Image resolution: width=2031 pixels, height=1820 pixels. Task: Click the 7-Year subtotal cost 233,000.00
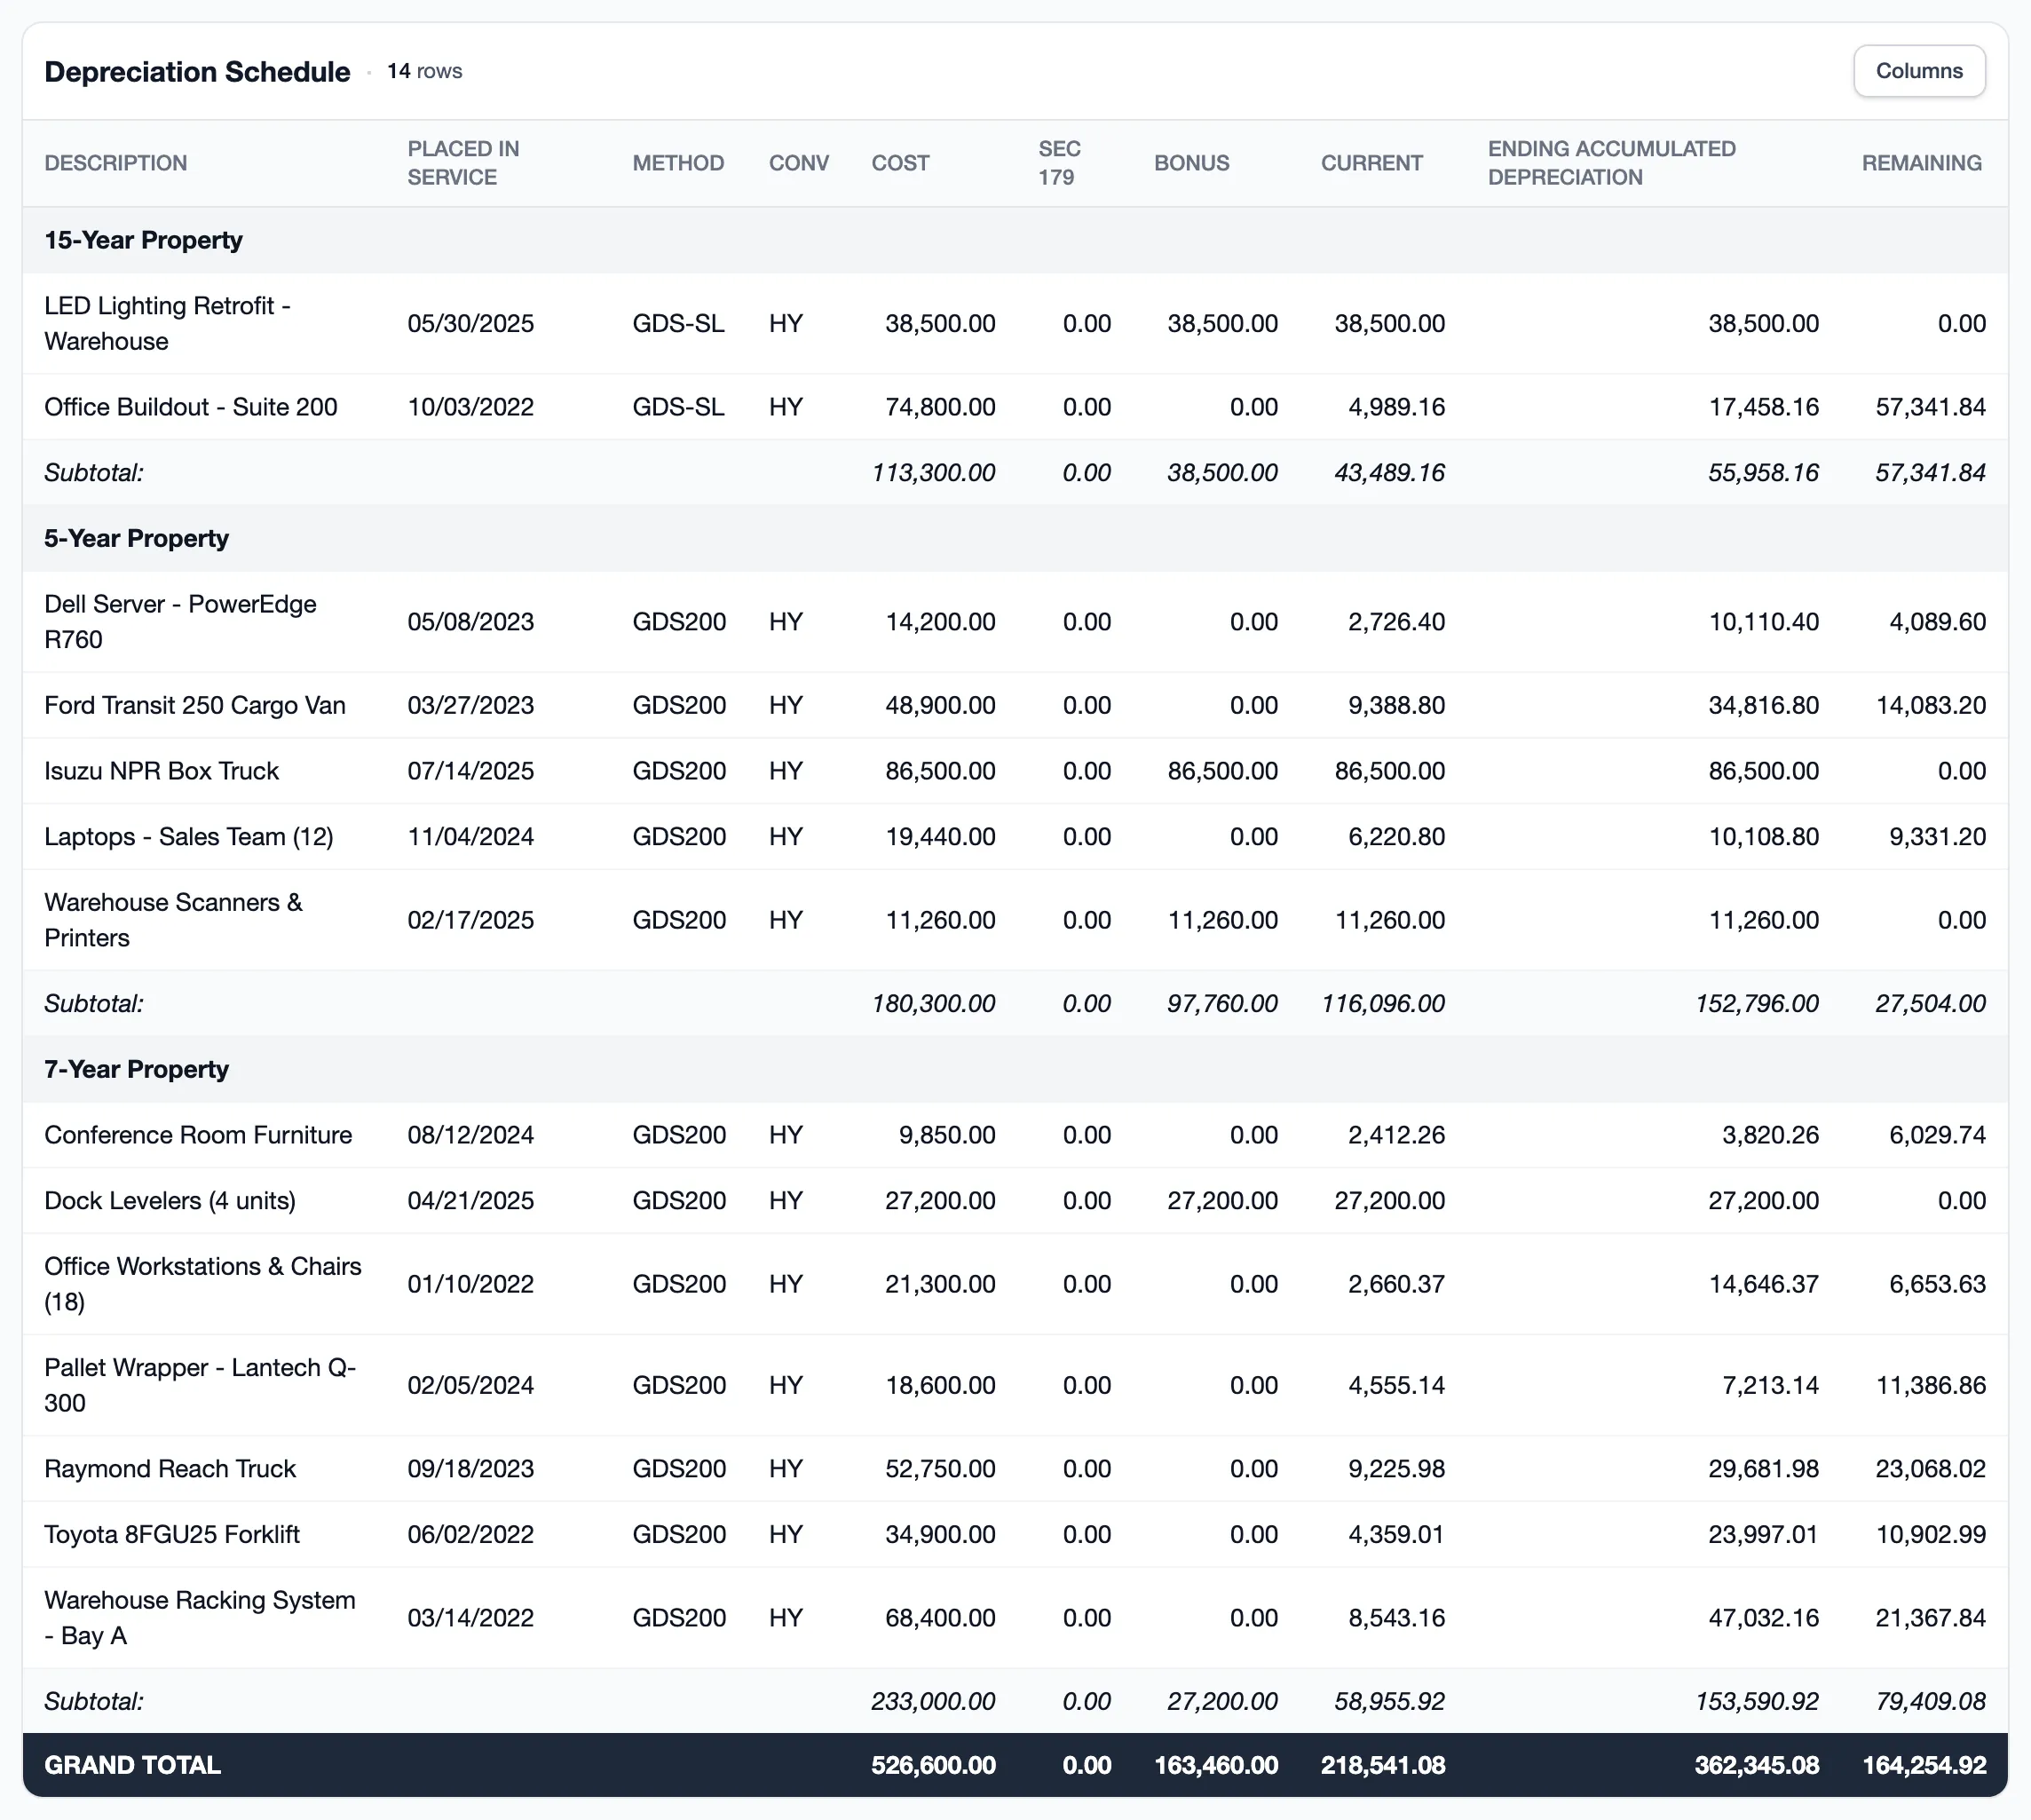tap(933, 1701)
